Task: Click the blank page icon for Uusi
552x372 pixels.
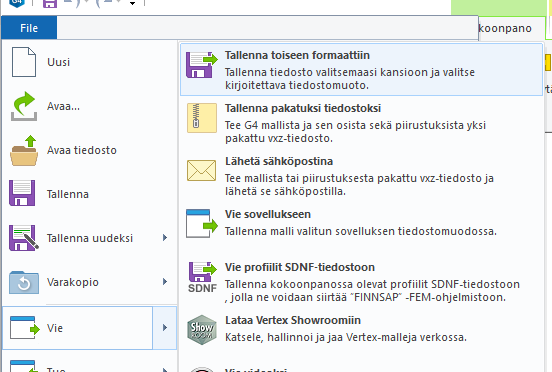Action: [24, 62]
